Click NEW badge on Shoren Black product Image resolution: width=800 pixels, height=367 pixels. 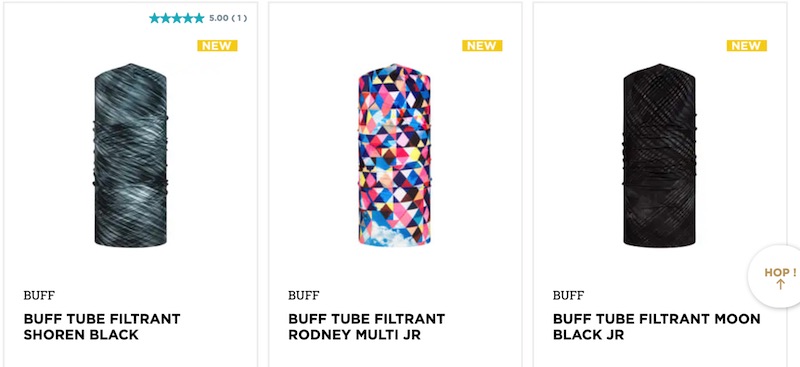[x=217, y=46]
